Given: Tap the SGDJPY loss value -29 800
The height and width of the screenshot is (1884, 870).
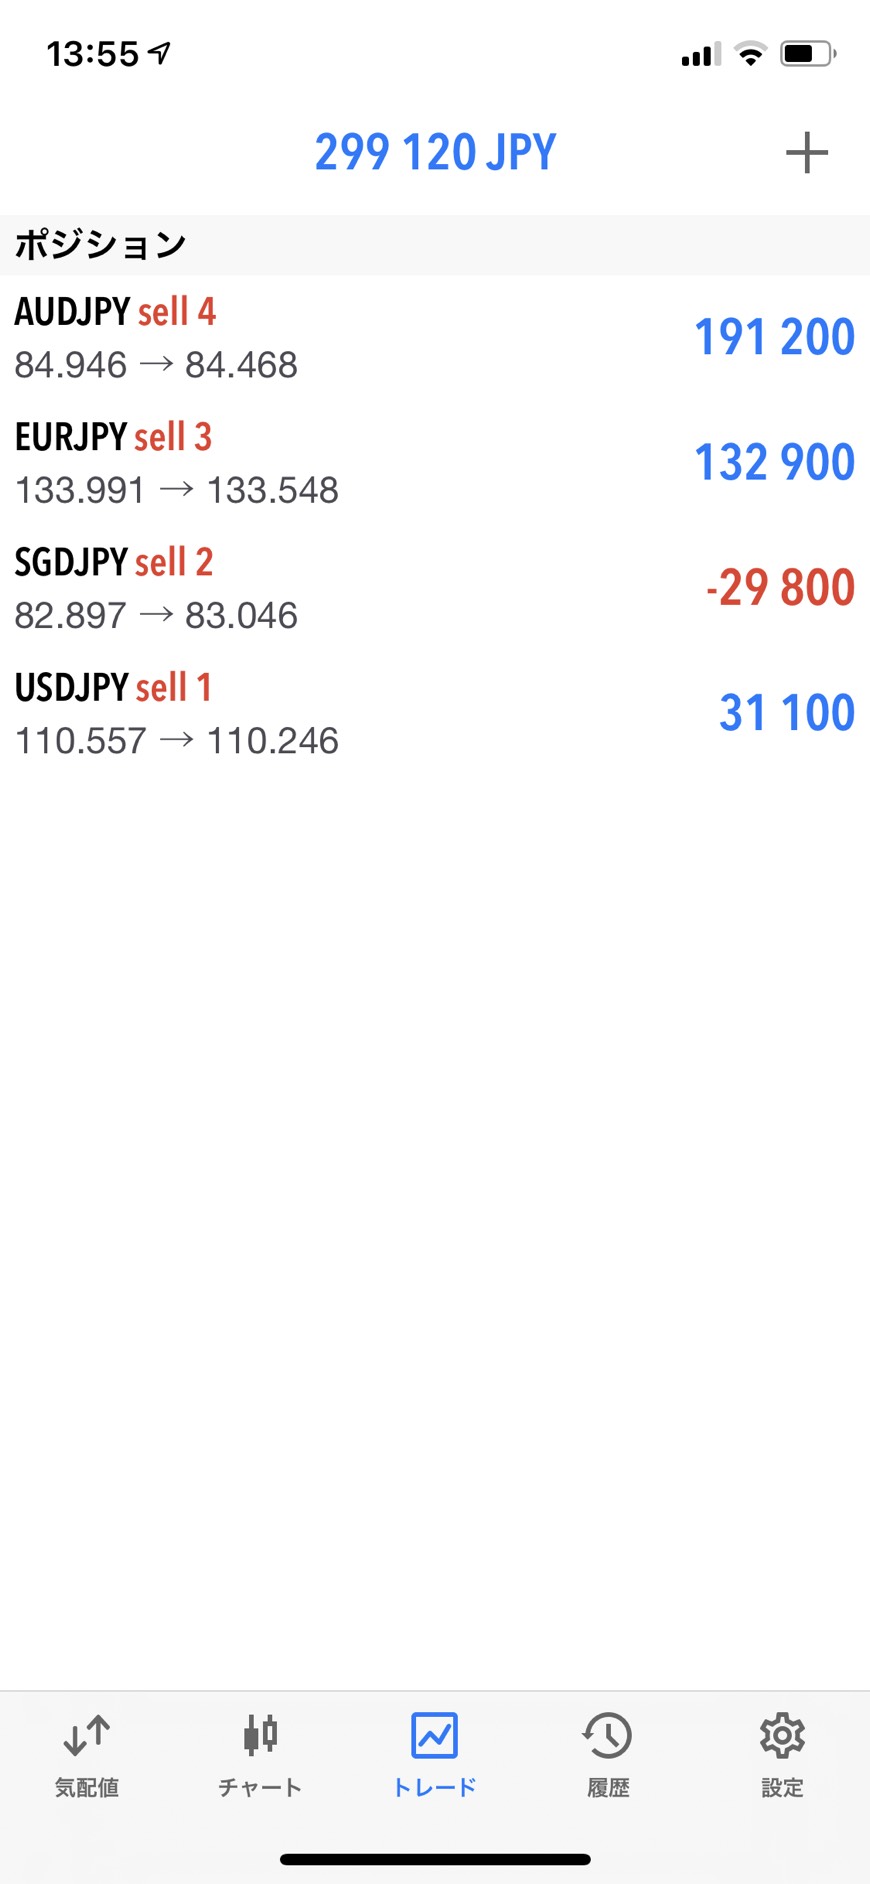Looking at the screenshot, I should [x=780, y=587].
